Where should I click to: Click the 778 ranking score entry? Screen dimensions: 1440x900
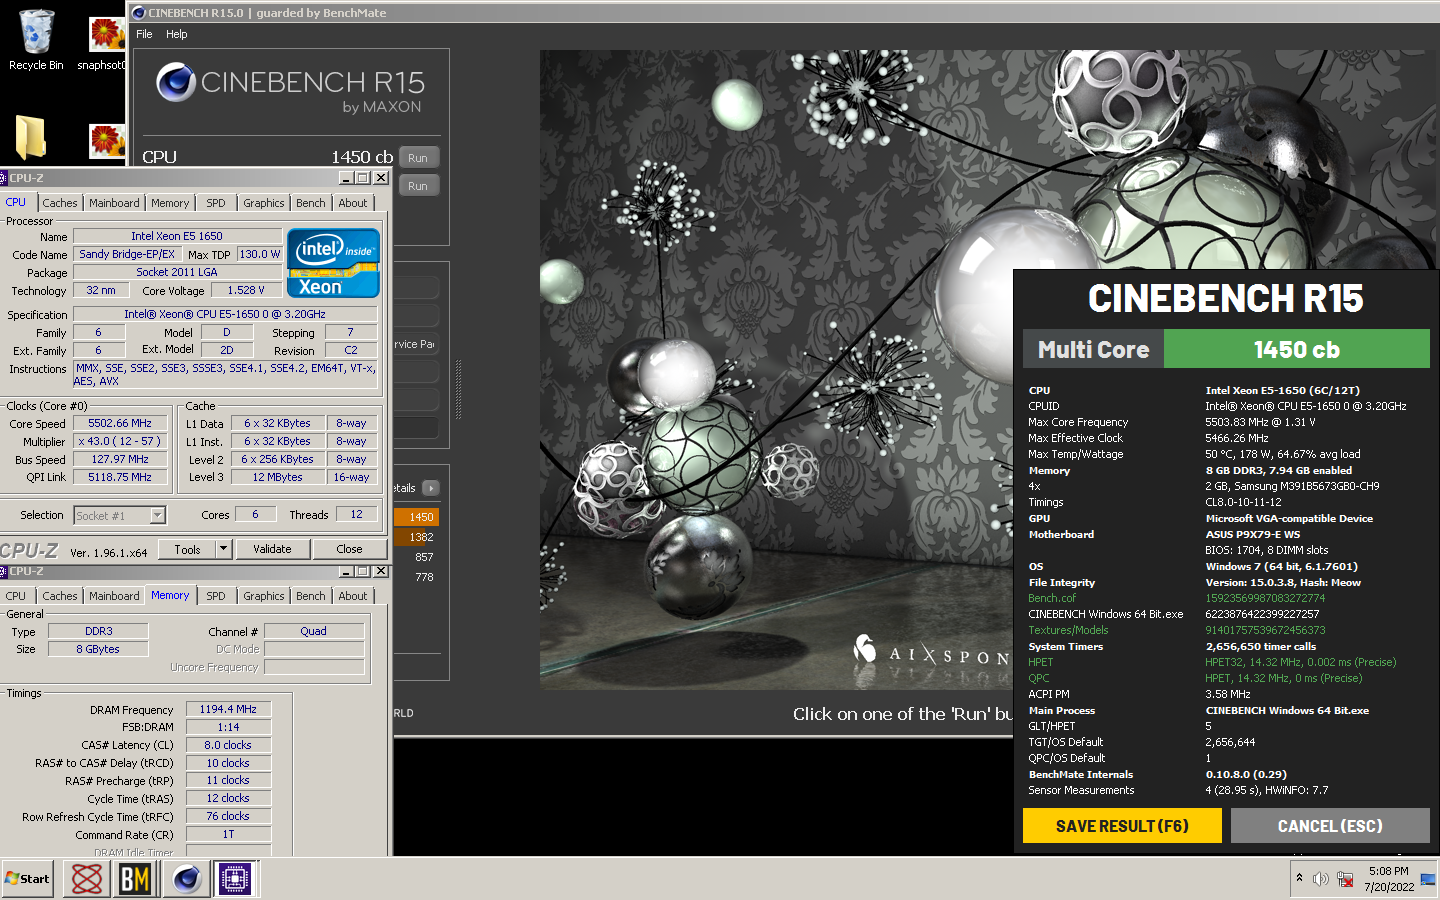[x=424, y=577]
